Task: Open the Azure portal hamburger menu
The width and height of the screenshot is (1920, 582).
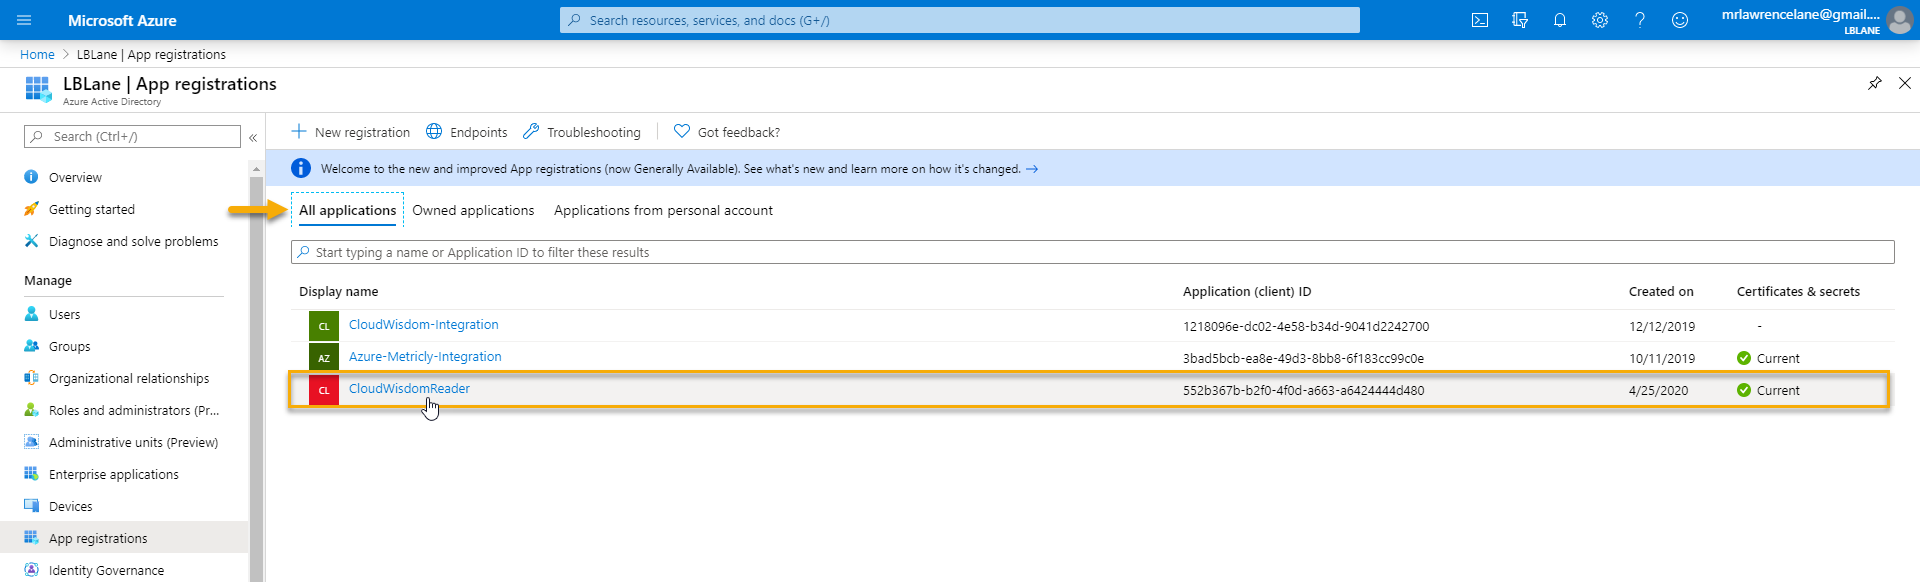Action: (24, 20)
